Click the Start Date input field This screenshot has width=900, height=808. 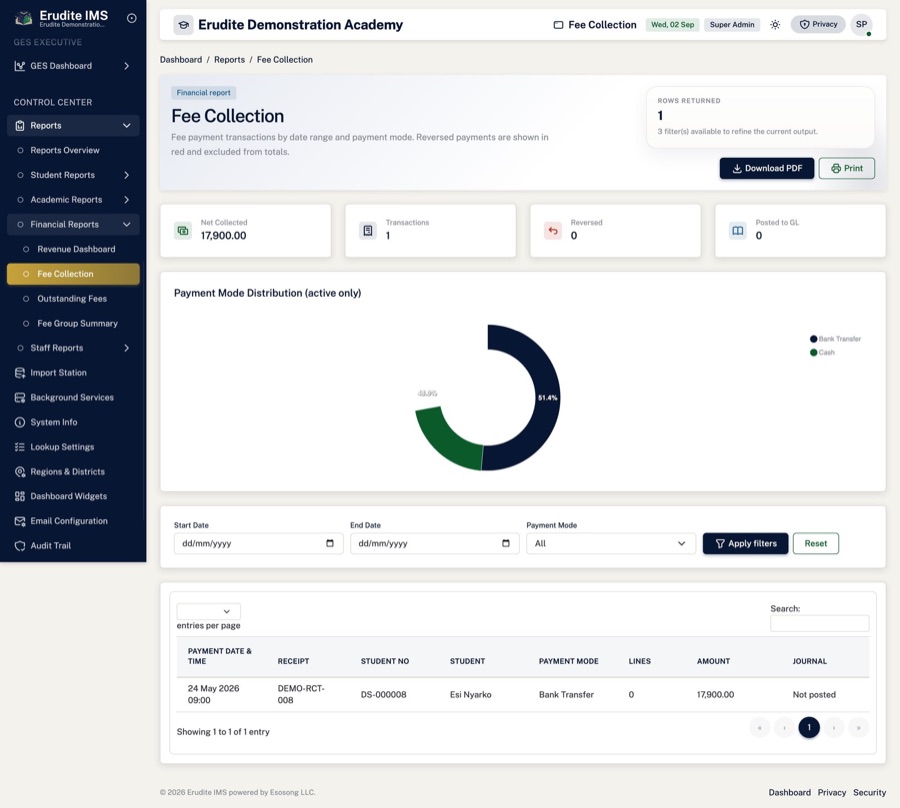[258, 543]
